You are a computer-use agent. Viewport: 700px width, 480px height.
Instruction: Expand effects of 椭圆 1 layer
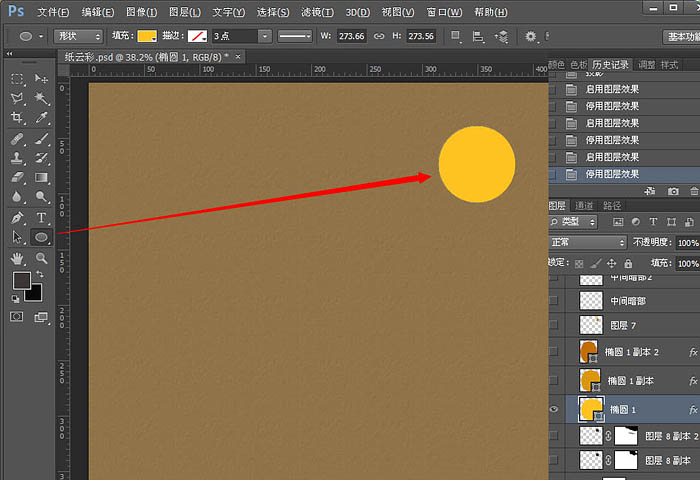click(x=693, y=409)
